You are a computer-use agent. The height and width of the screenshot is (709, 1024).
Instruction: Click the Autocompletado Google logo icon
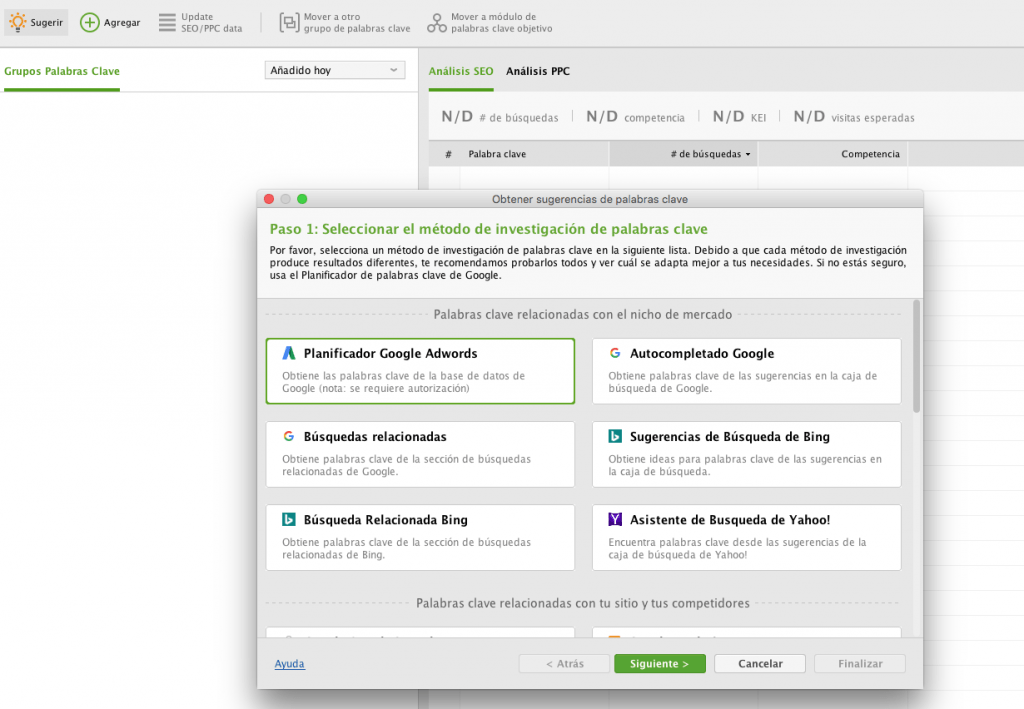(x=615, y=353)
